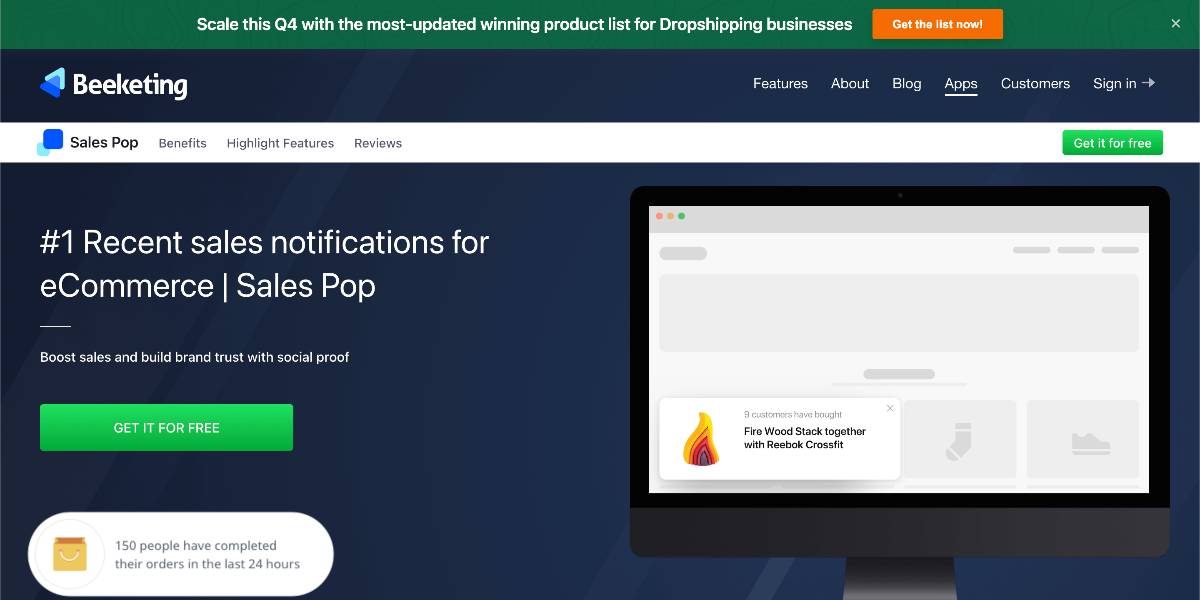Close the Fire Wood Stack popup
The image size is (1200, 600).
(x=890, y=408)
